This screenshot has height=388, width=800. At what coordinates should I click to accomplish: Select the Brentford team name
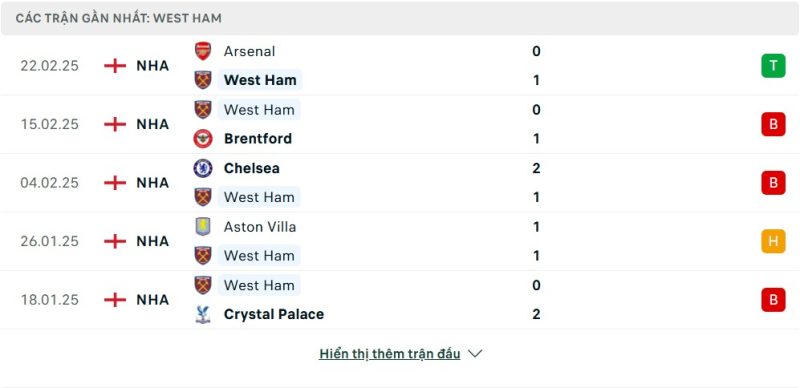tap(258, 139)
